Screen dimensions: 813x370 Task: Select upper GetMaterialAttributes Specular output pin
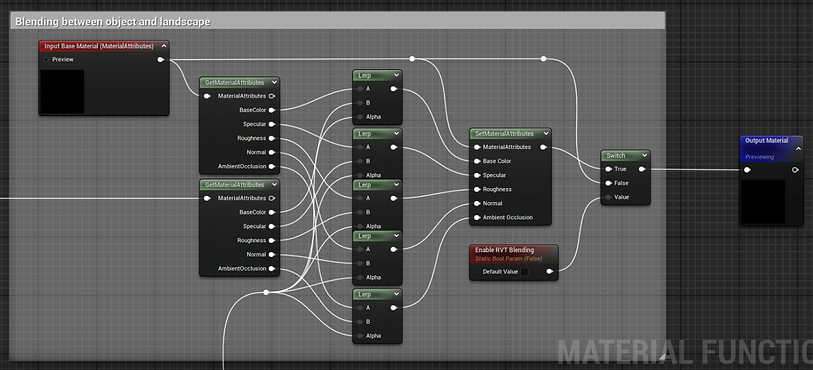[x=272, y=124]
